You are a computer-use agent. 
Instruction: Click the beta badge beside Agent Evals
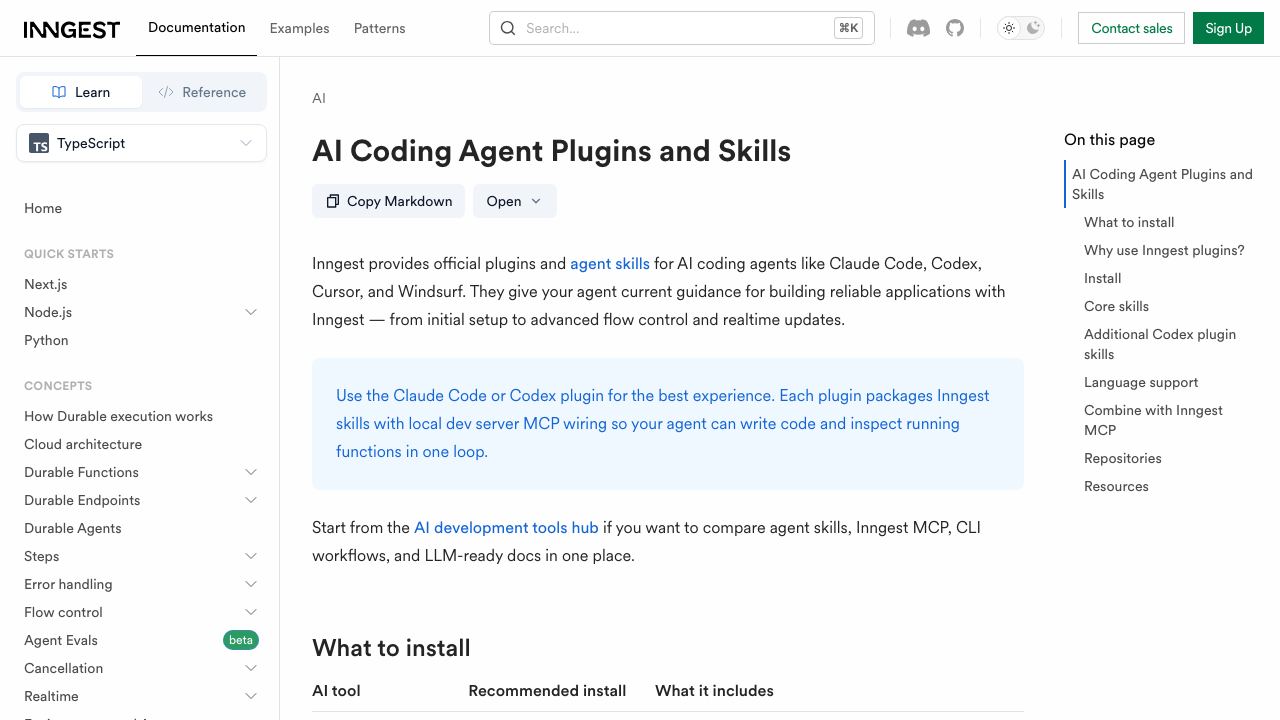241,640
